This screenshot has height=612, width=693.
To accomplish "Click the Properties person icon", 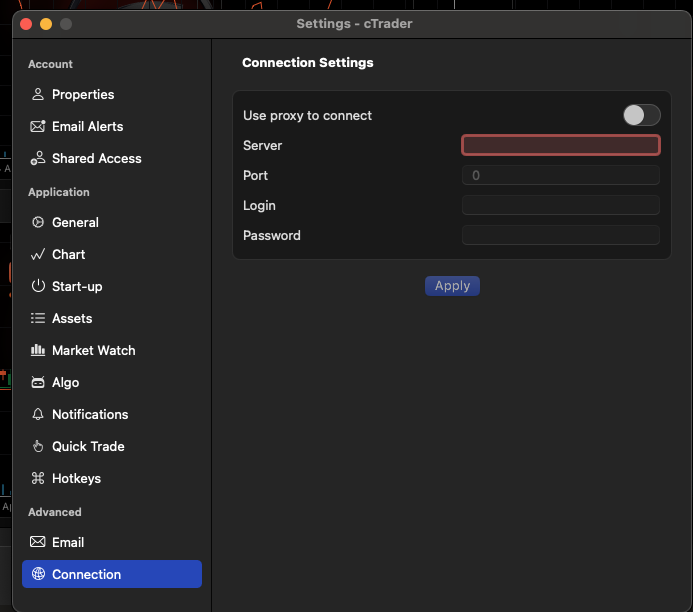I will pyautogui.click(x=38, y=94).
